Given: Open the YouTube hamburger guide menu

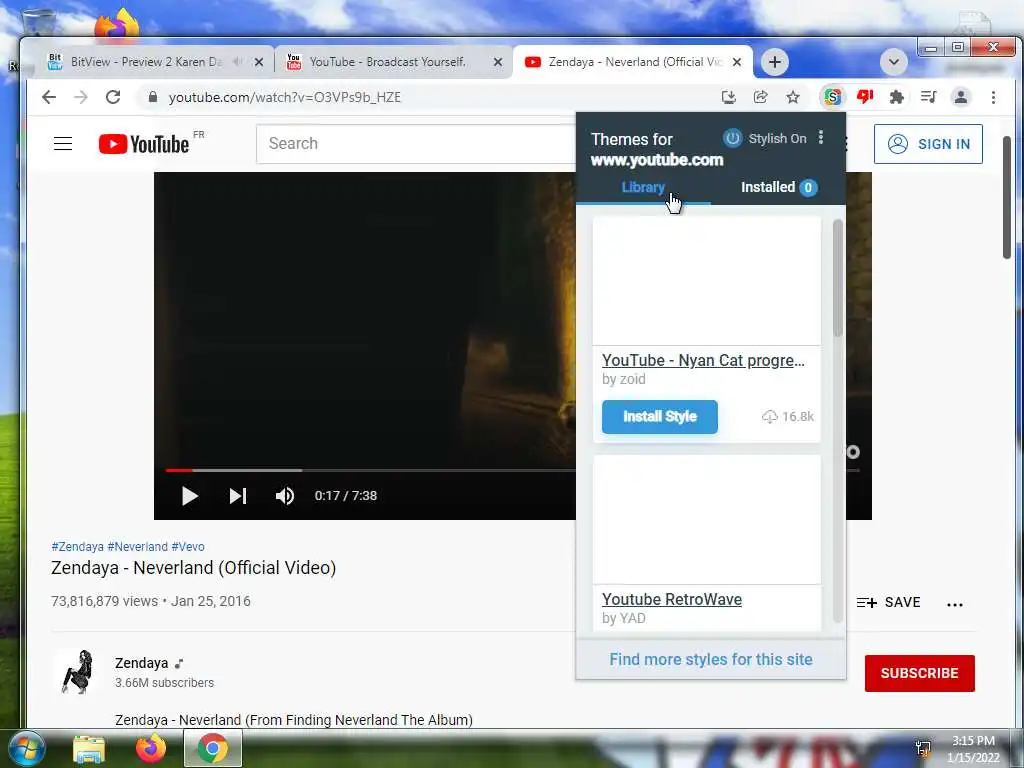Looking at the screenshot, I should click(63, 144).
